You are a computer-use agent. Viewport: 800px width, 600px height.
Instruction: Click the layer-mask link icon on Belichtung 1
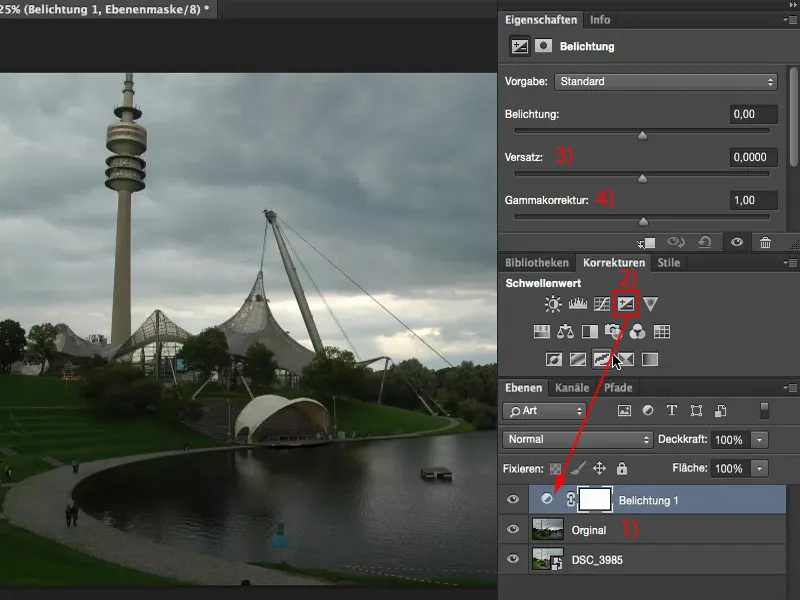[x=570, y=500]
